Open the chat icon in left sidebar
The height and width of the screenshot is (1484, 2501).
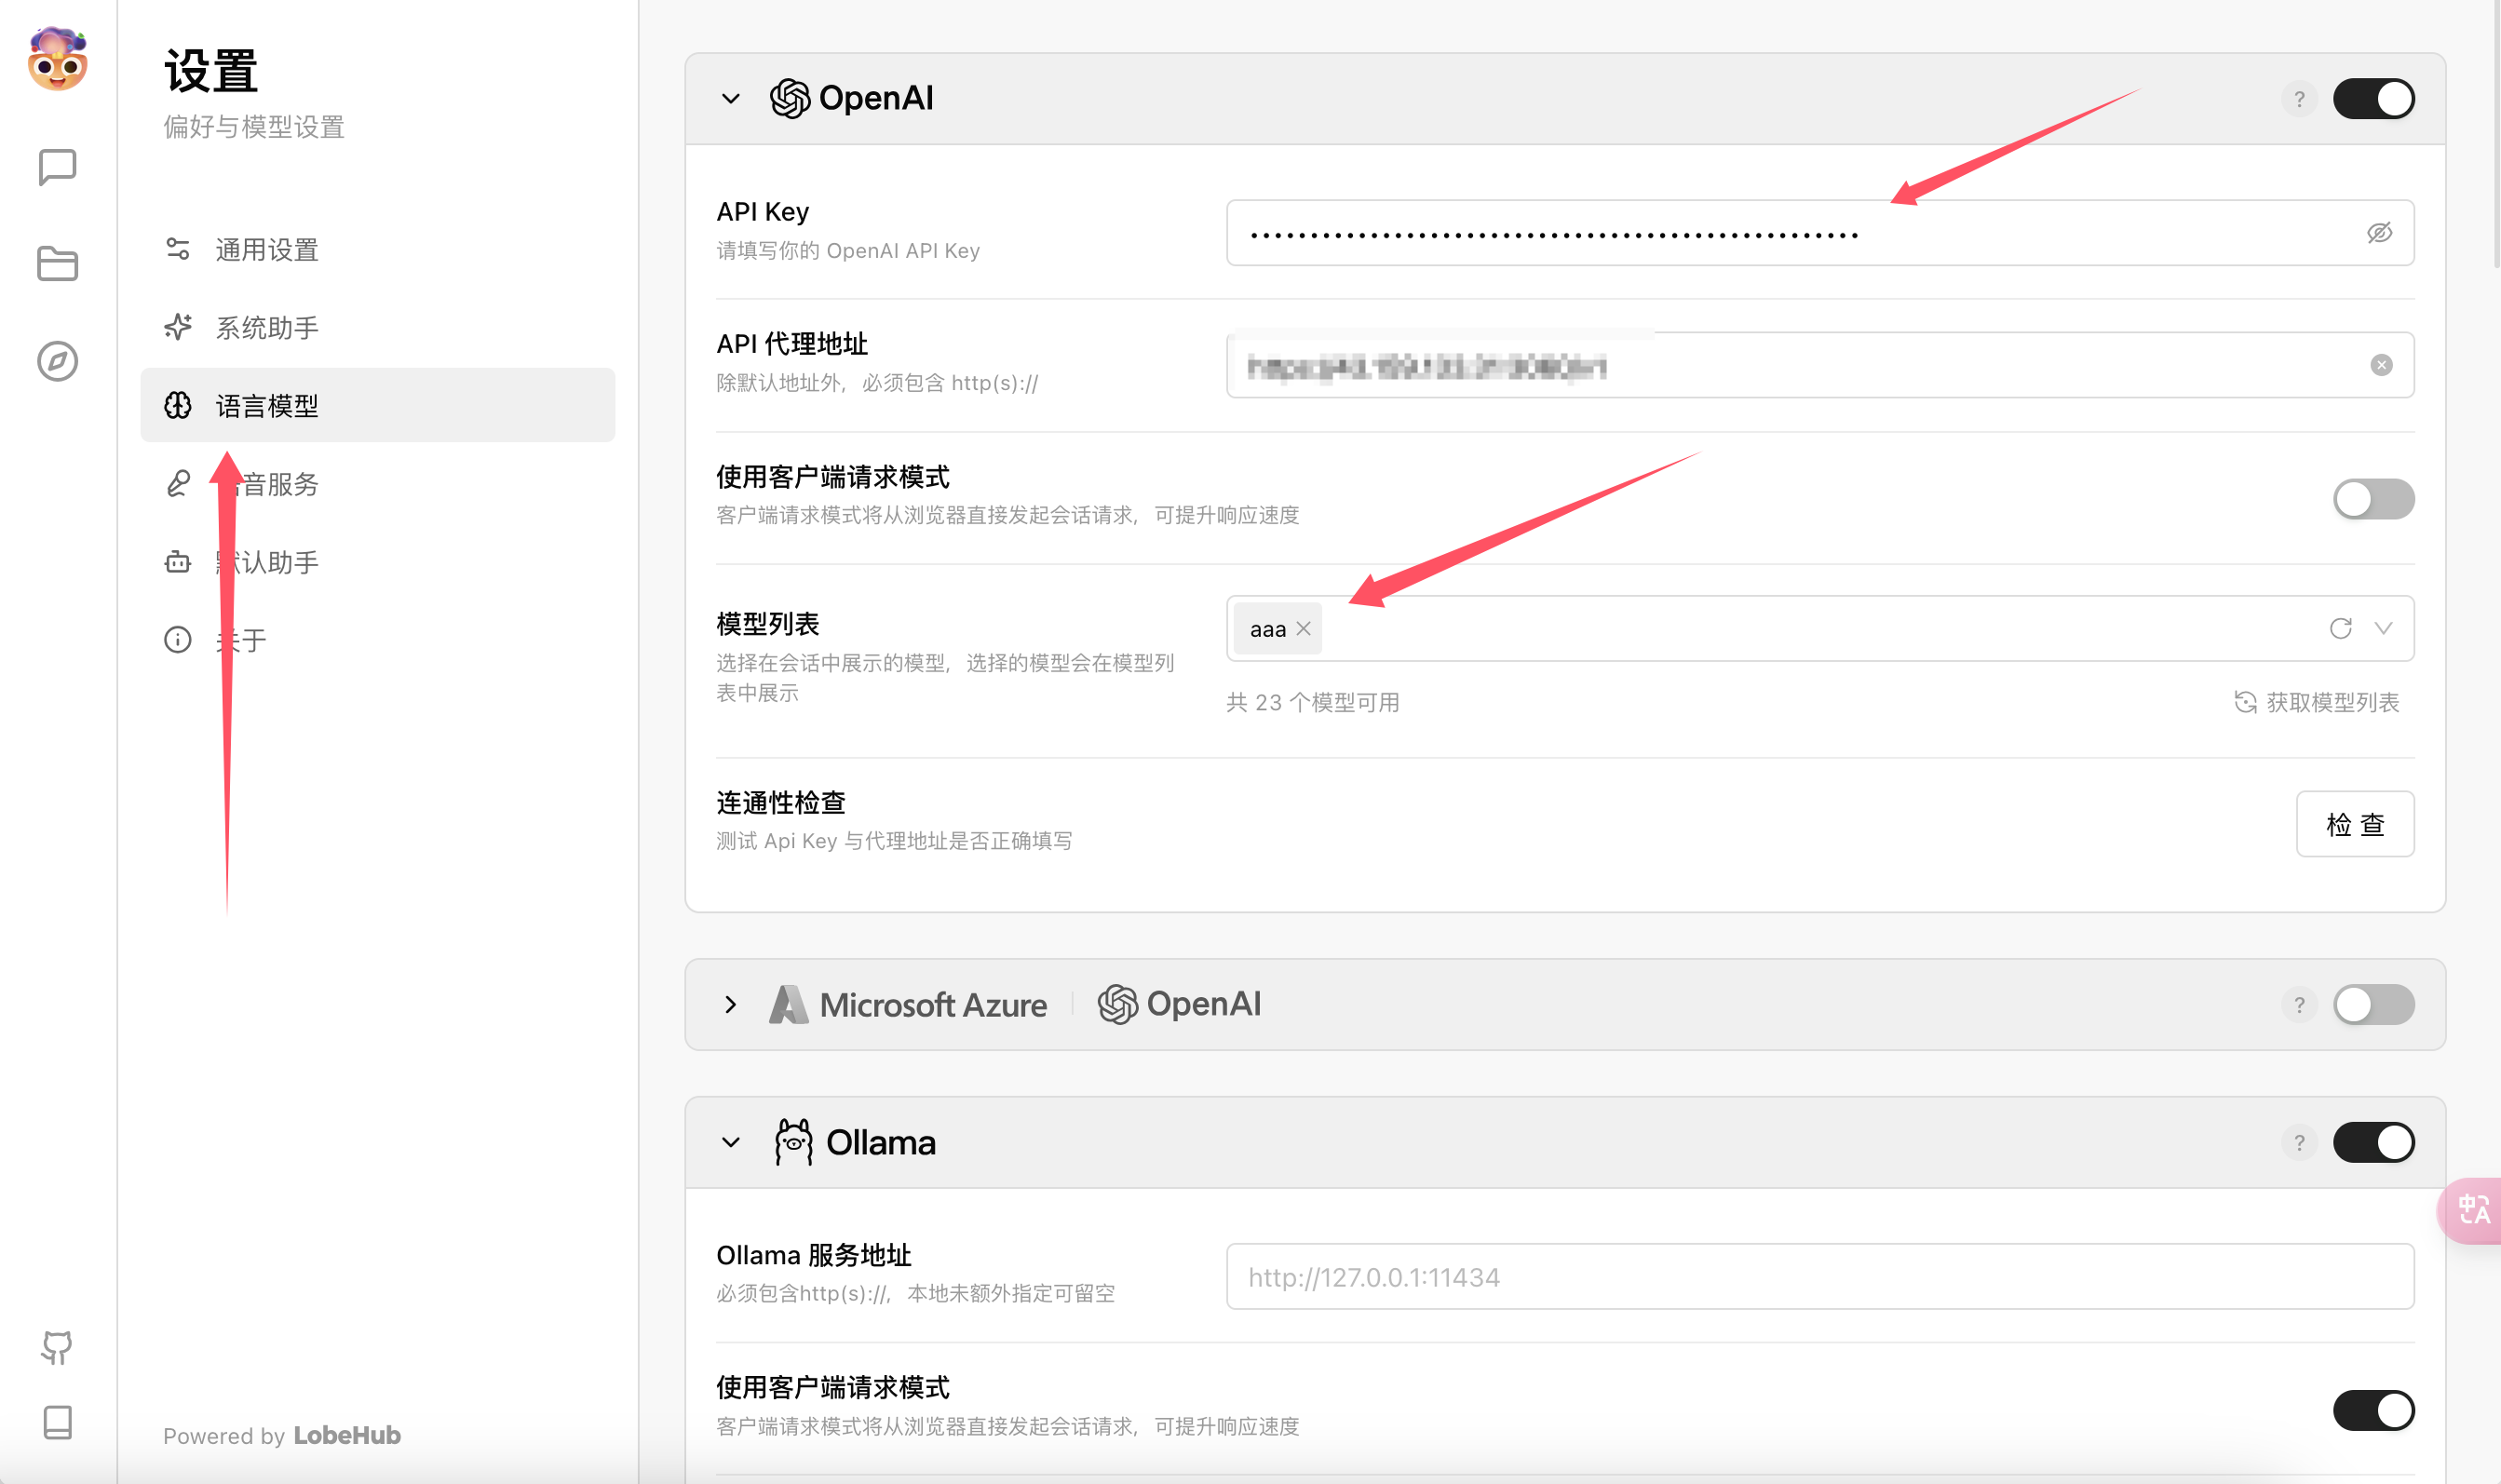57,167
